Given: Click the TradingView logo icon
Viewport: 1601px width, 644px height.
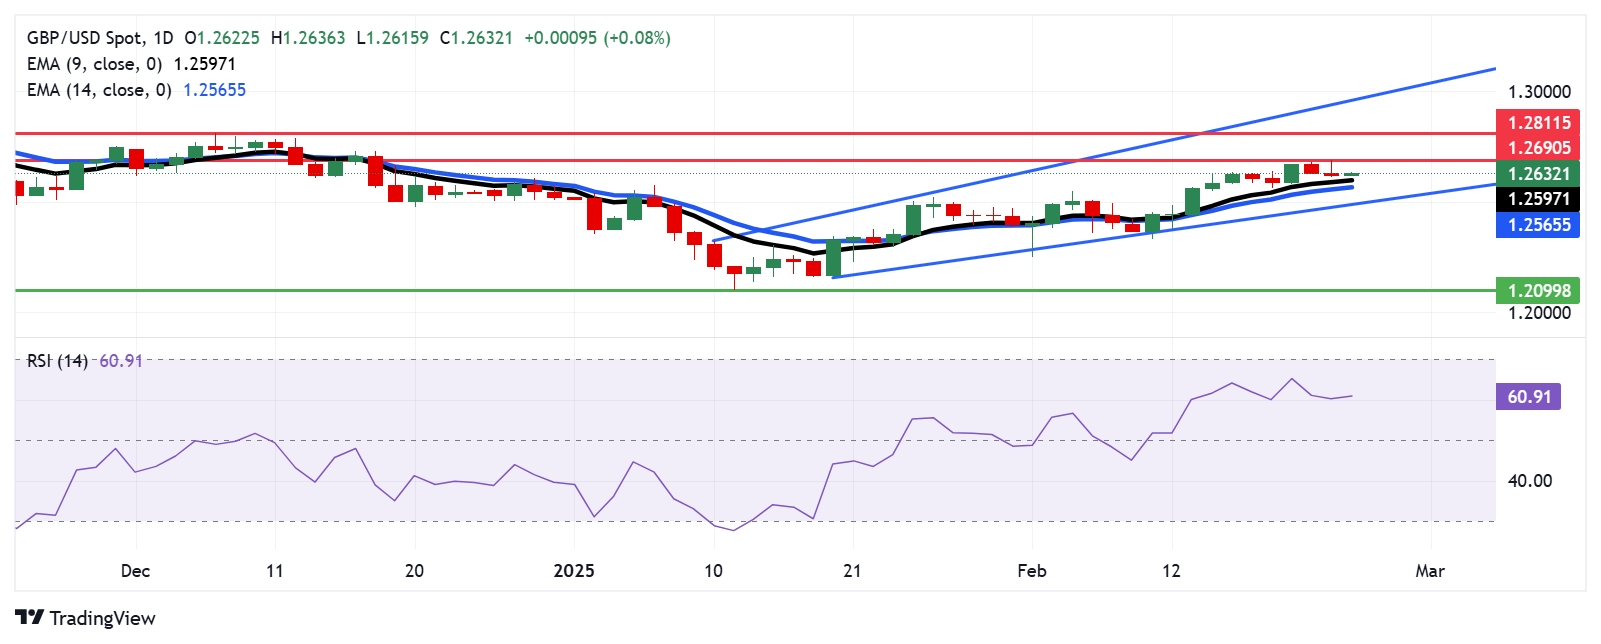Looking at the screenshot, I should coord(29,618).
